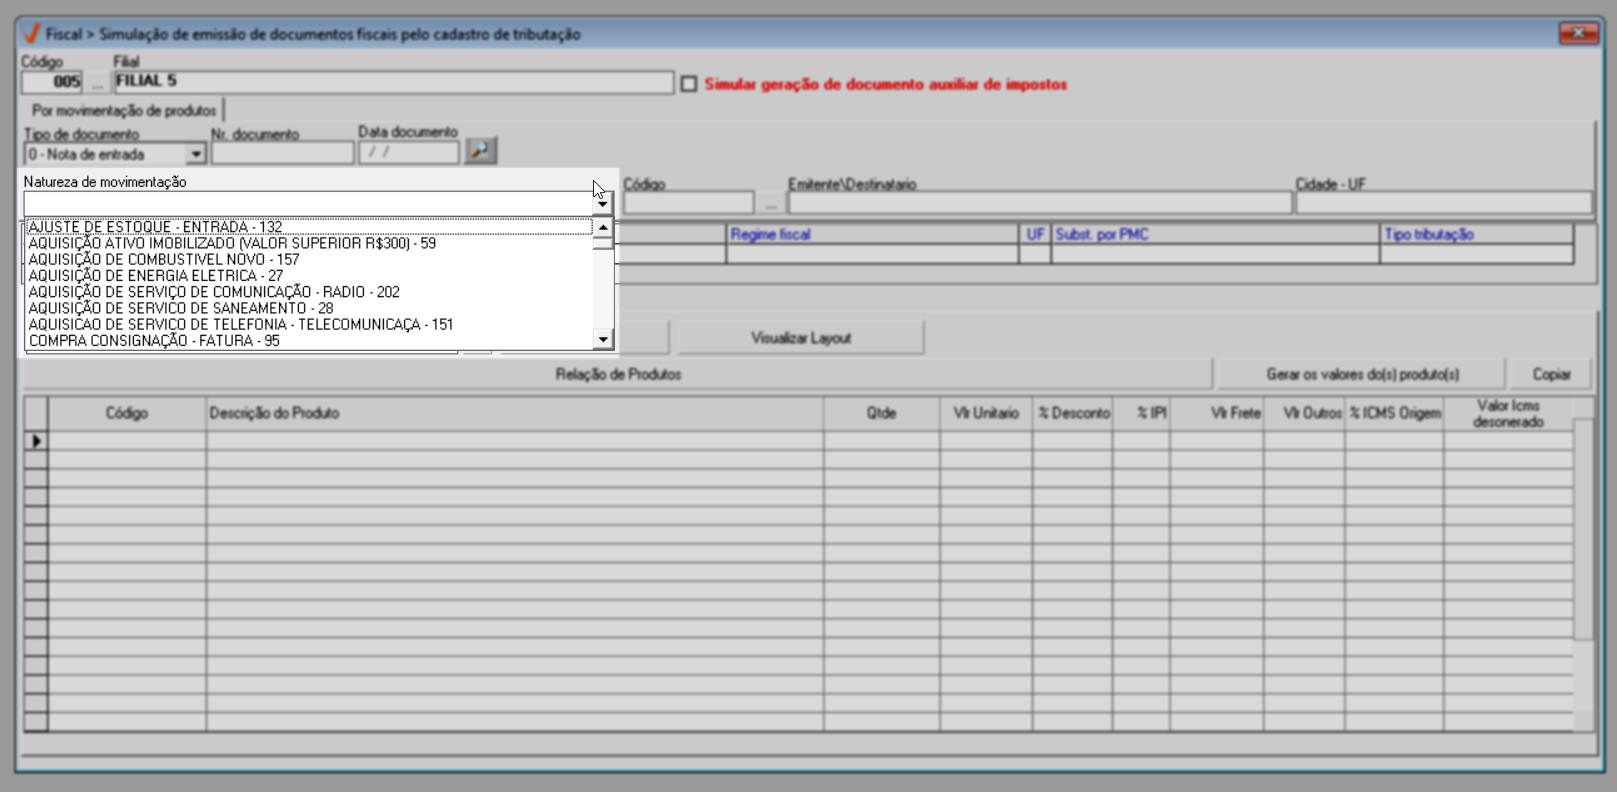This screenshot has width=1617, height=792.
Task: Click the current row arrow indicator in products grid
Action: 37,441
